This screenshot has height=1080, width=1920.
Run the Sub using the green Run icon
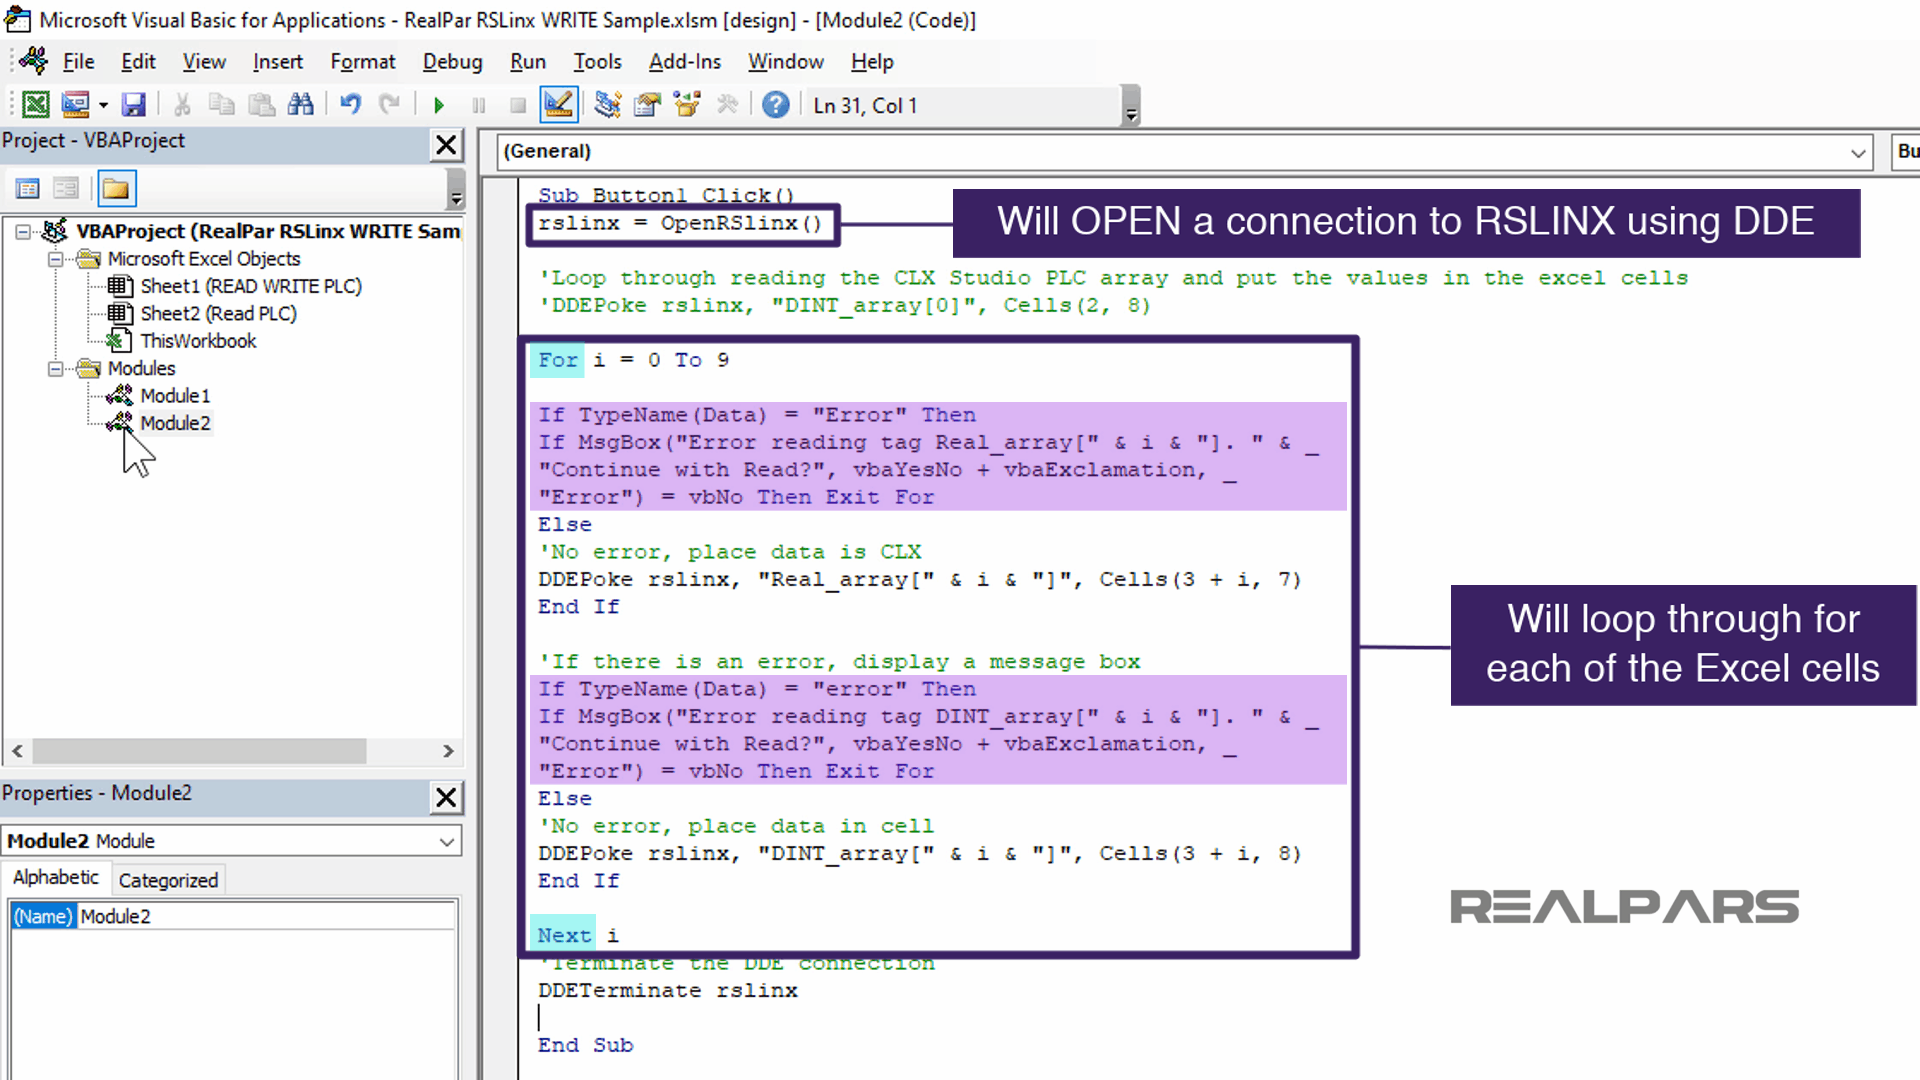click(x=438, y=104)
